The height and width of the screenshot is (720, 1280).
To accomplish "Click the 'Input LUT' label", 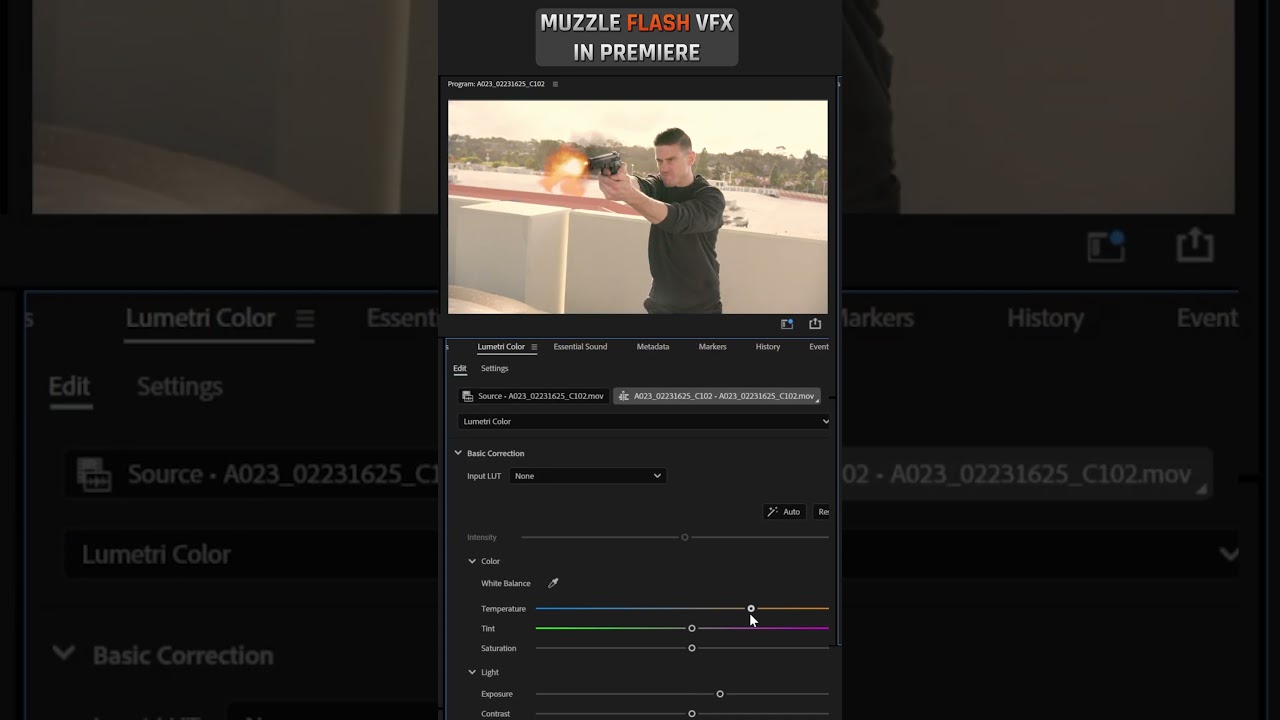I will tap(484, 476).
